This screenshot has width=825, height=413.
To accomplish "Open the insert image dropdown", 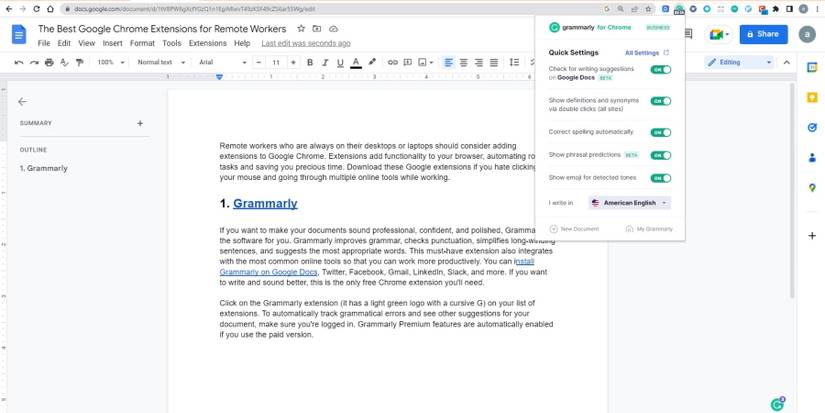I will click(x=426, y=62).
